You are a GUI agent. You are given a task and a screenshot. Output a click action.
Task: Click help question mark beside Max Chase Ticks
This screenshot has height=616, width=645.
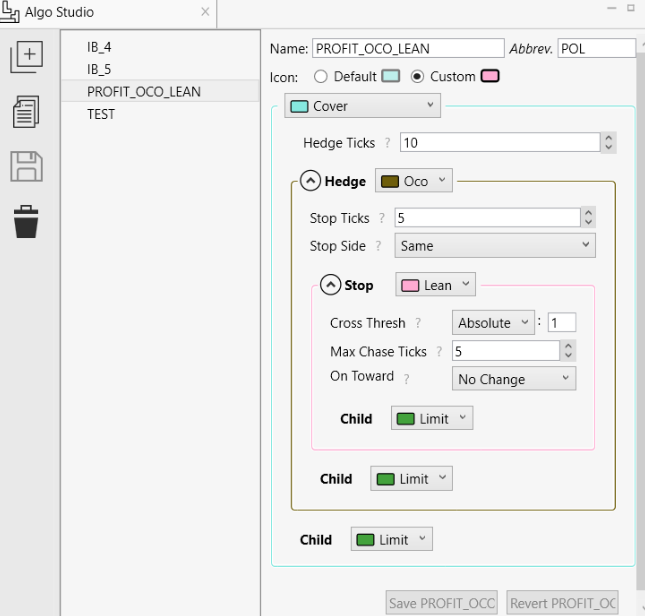click(x=439, y=352)
